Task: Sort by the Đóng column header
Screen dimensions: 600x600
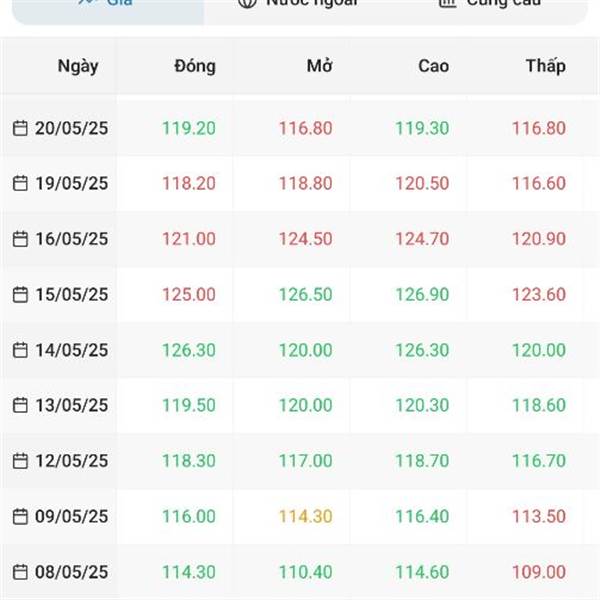Action: point(194,66)
